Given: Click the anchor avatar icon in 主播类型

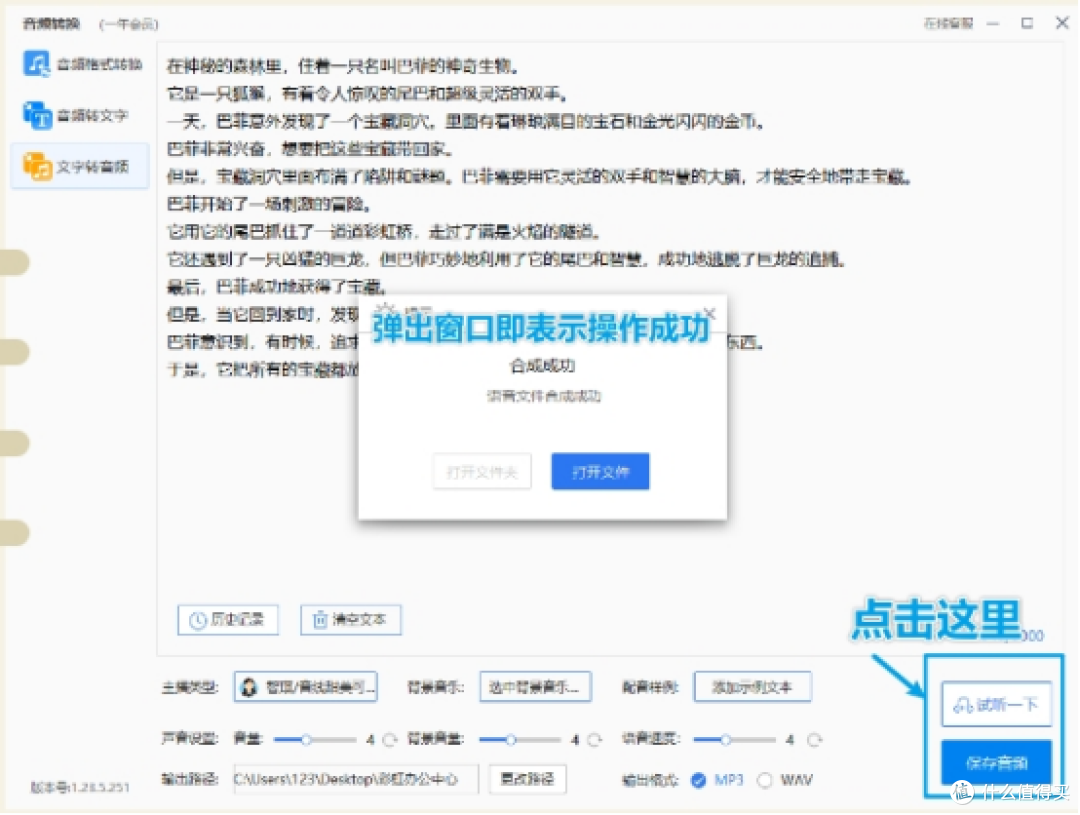Looking at the screenshot, I should coord(249,687).
